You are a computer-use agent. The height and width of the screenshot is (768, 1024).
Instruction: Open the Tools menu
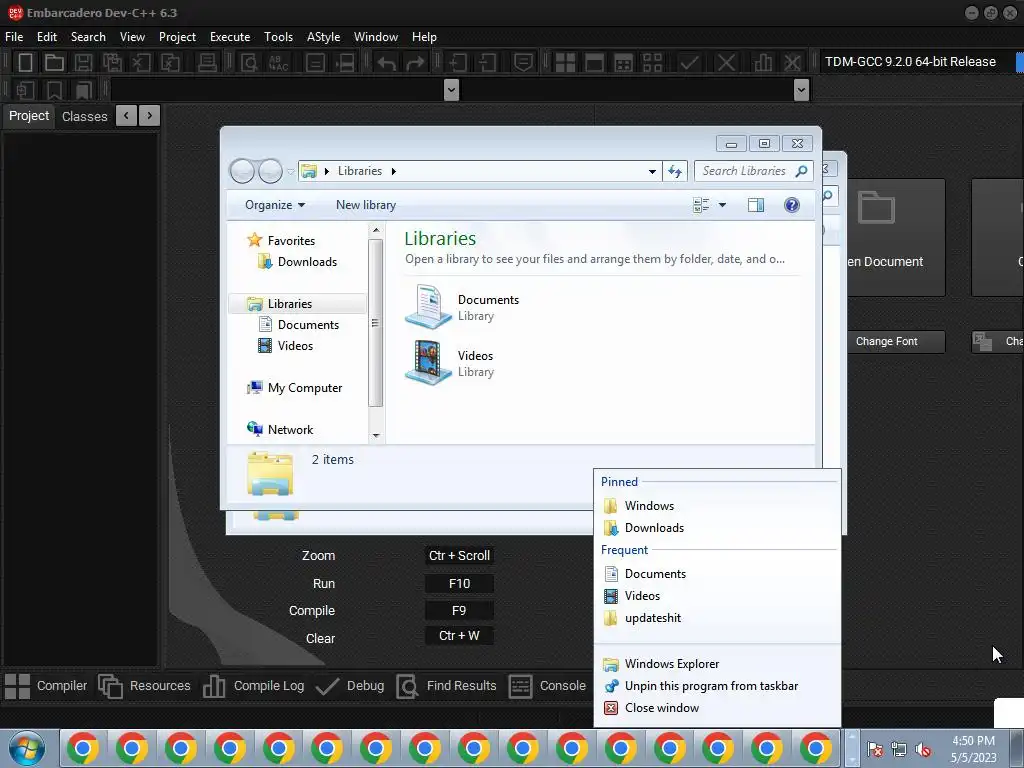tap(278, 37)
